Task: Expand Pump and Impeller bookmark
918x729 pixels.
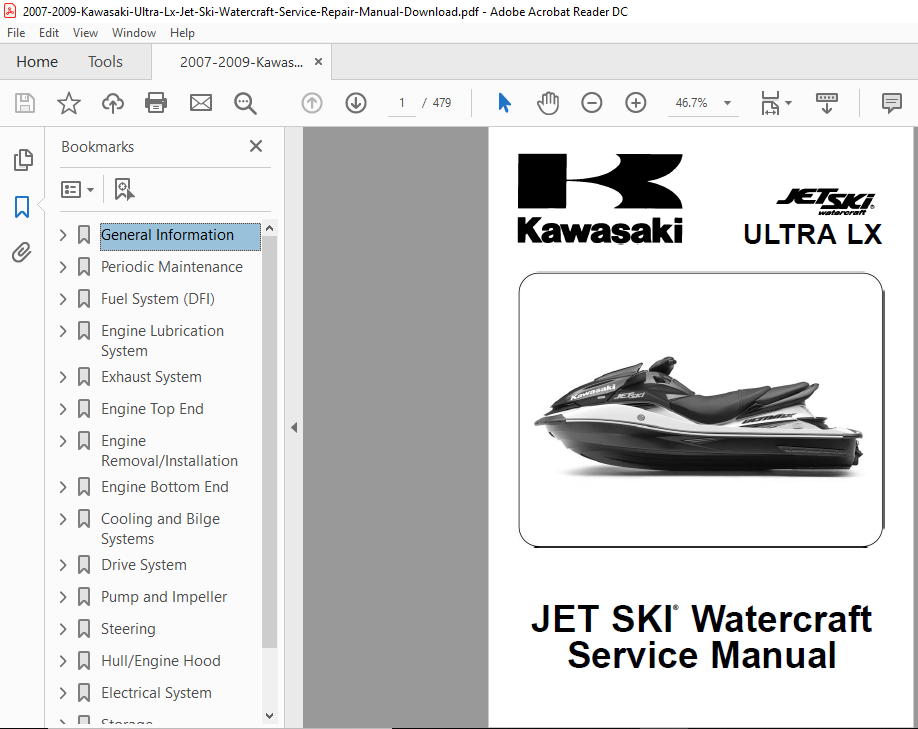Action: [x=63, y=597]
